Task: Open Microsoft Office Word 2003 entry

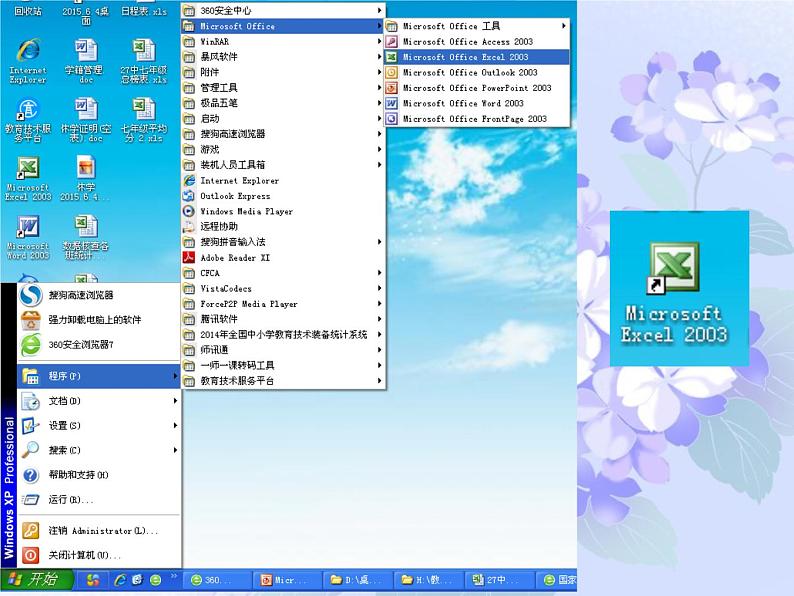Action: pos(477,103)
